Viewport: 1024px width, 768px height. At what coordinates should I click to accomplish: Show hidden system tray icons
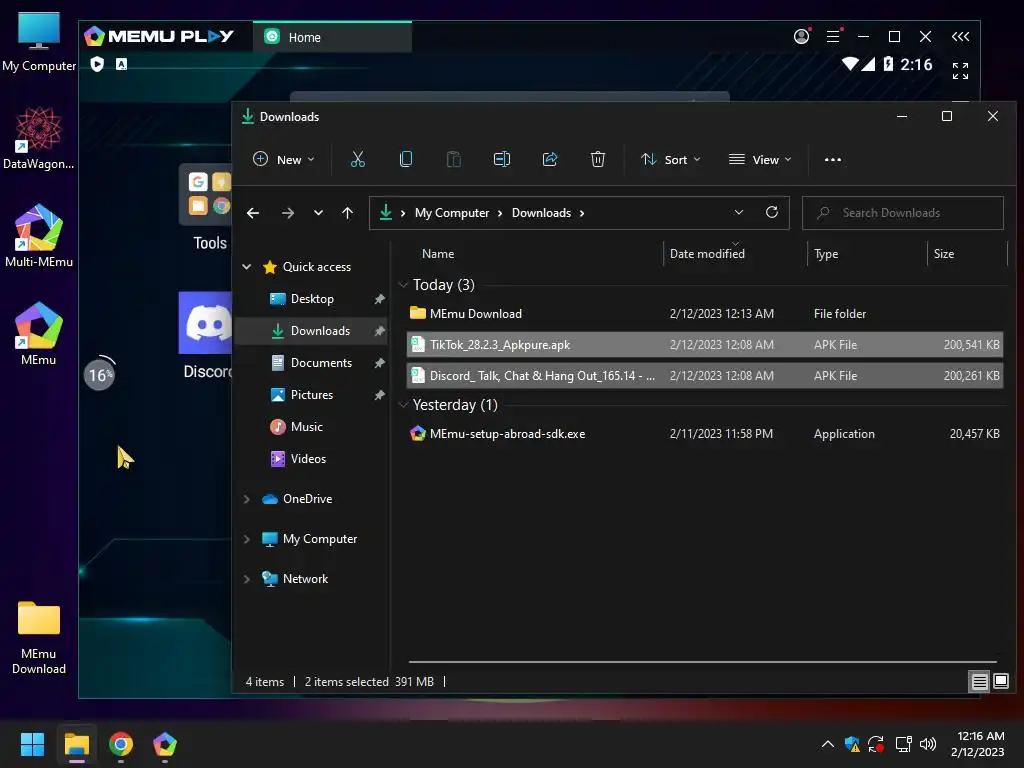[x=827, y=744]
